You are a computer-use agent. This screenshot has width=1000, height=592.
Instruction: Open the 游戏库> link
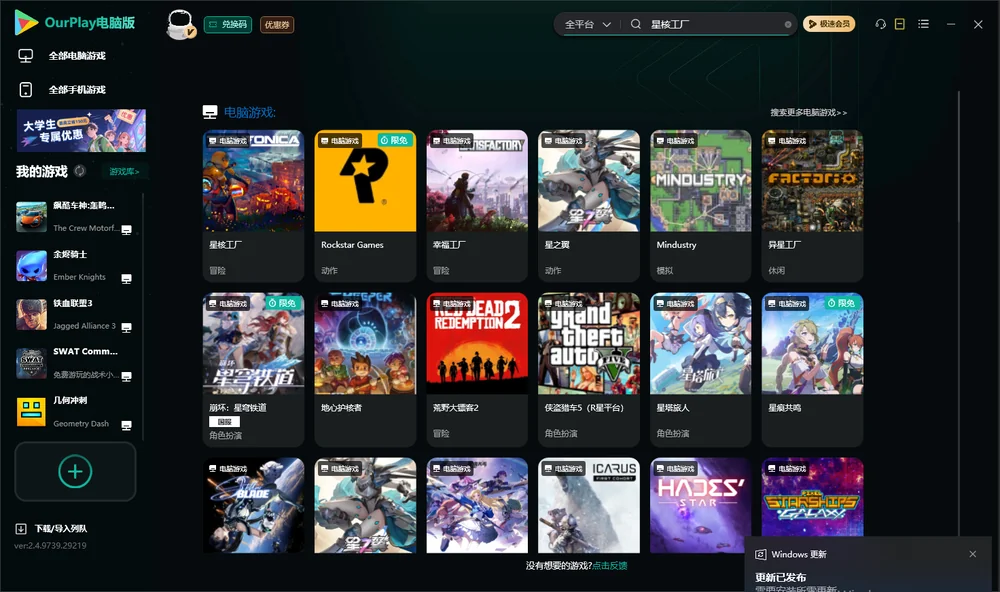(124, 172)
